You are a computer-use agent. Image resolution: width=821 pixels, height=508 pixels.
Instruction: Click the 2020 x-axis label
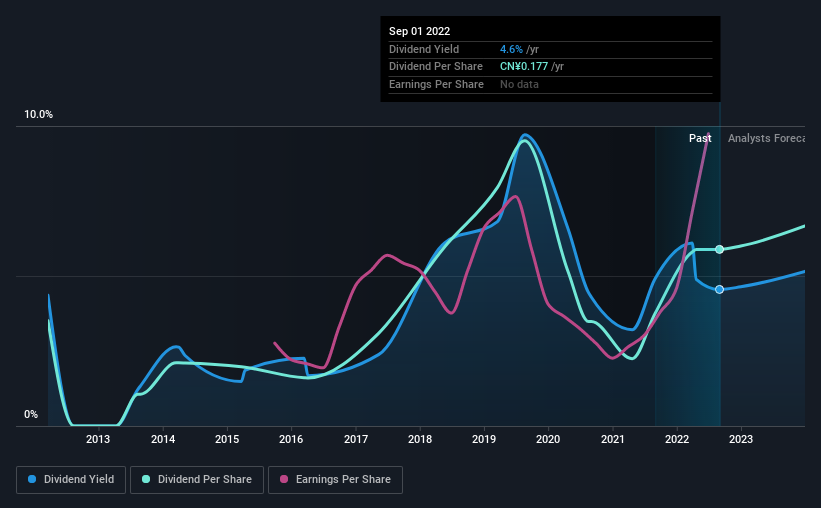[x=548, y=439]
